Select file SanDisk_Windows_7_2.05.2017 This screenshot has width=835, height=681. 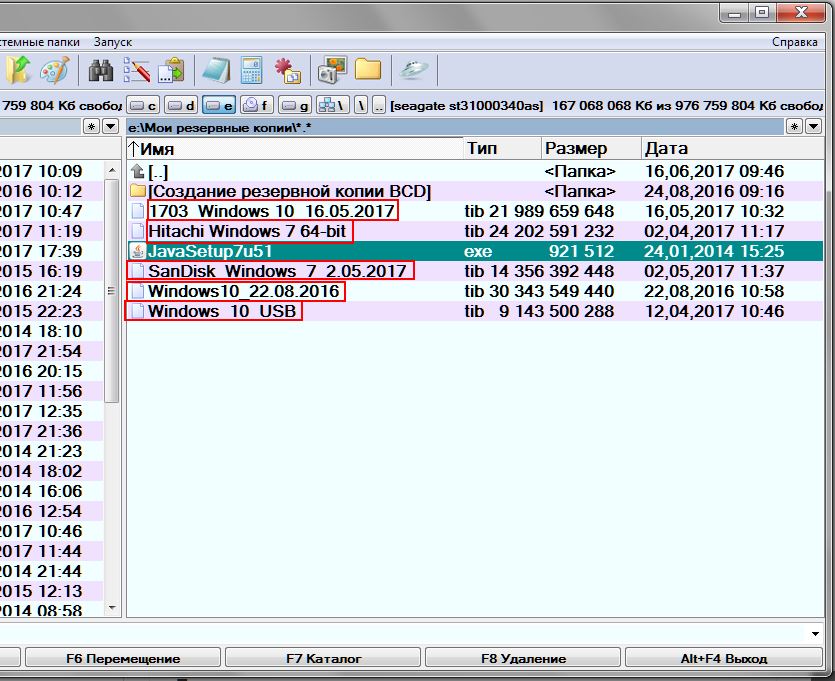click(474, 271)
